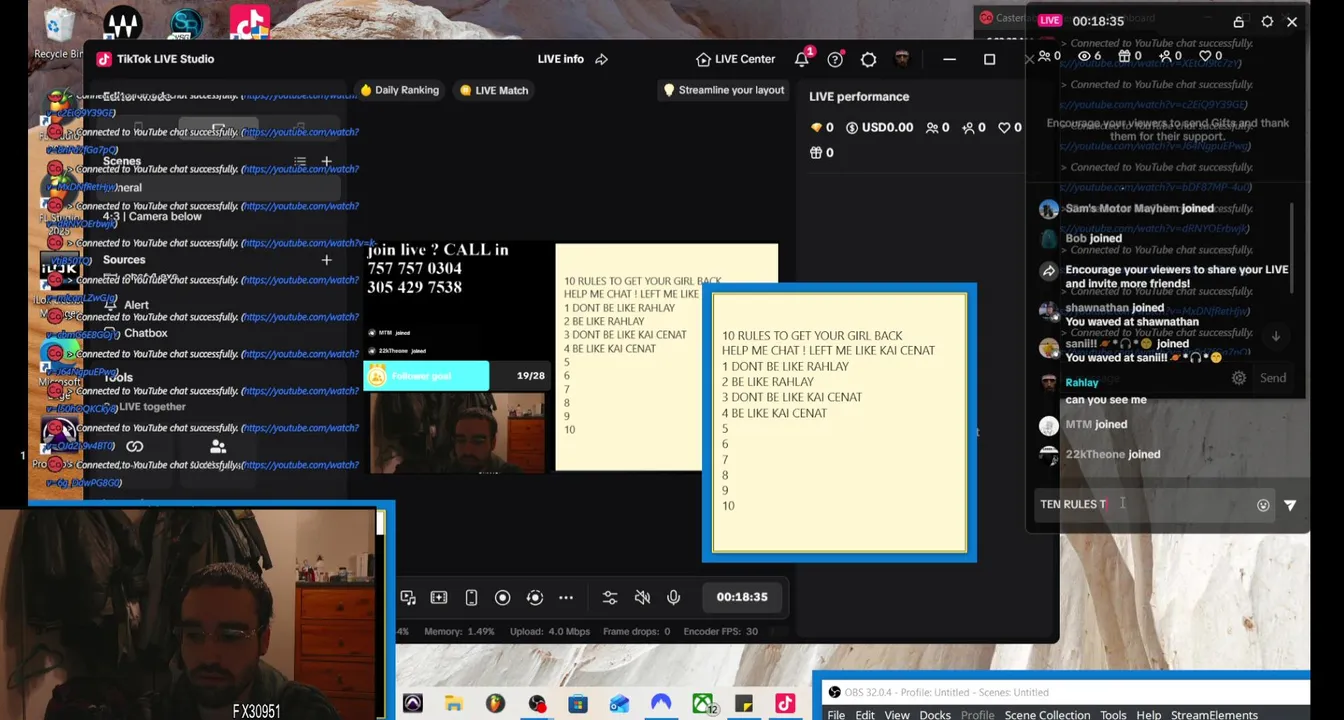Image resolution: width=1344 pixels, height=720 pixels.
Task: Click the notification bell in TikTok LIVE Studio
Action: 802,59
